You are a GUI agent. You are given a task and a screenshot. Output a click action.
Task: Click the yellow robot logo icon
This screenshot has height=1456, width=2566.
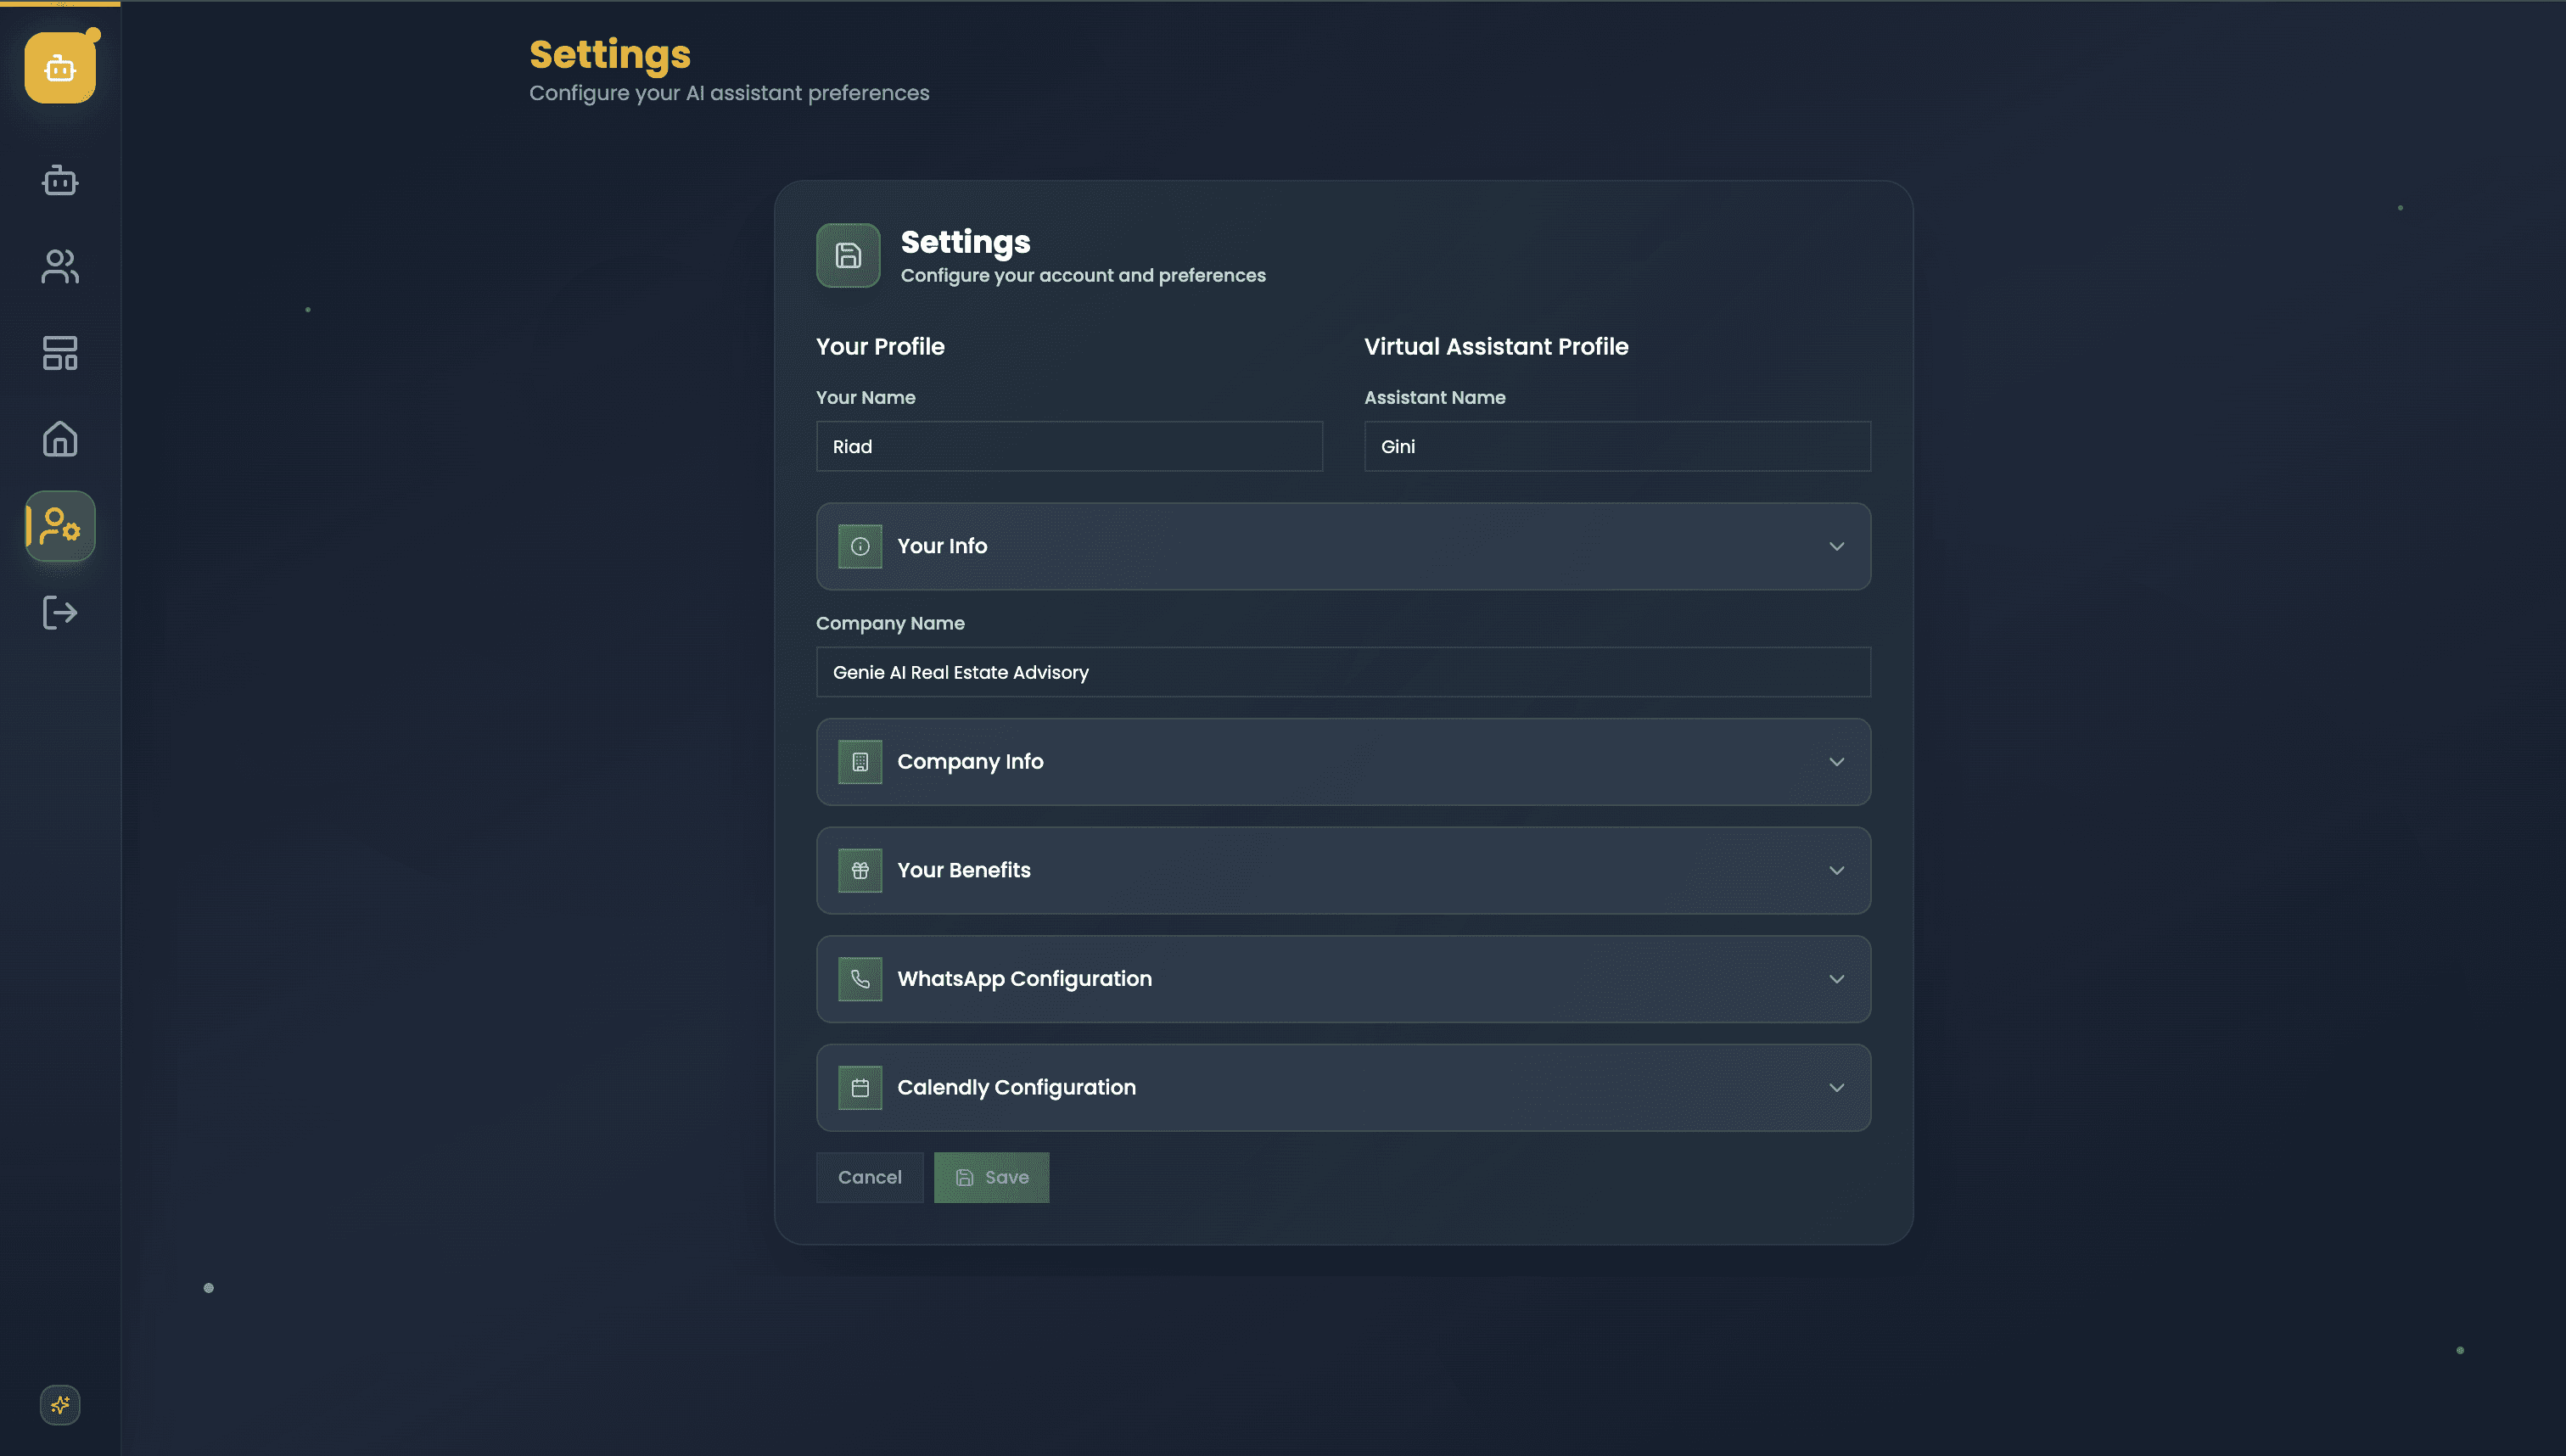(x=60, y=68)
